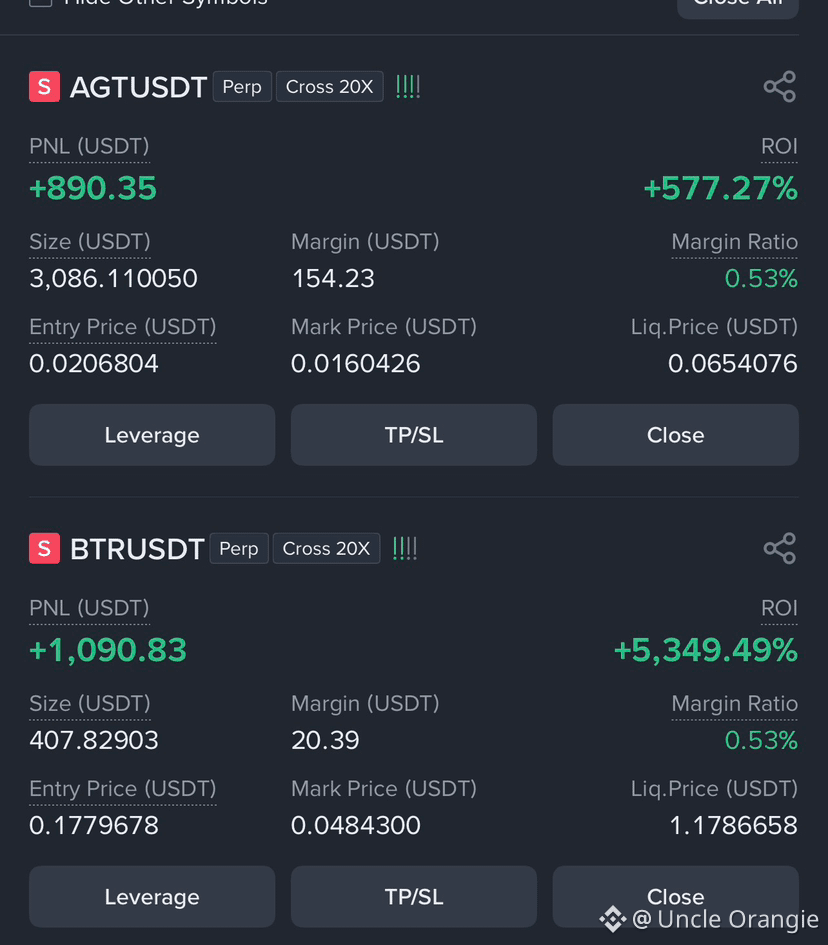The width and height of the screenshot is (828, 945).
Task: Set TP/SL for the BTRUSDT position
Action: [x=414, y=896]
